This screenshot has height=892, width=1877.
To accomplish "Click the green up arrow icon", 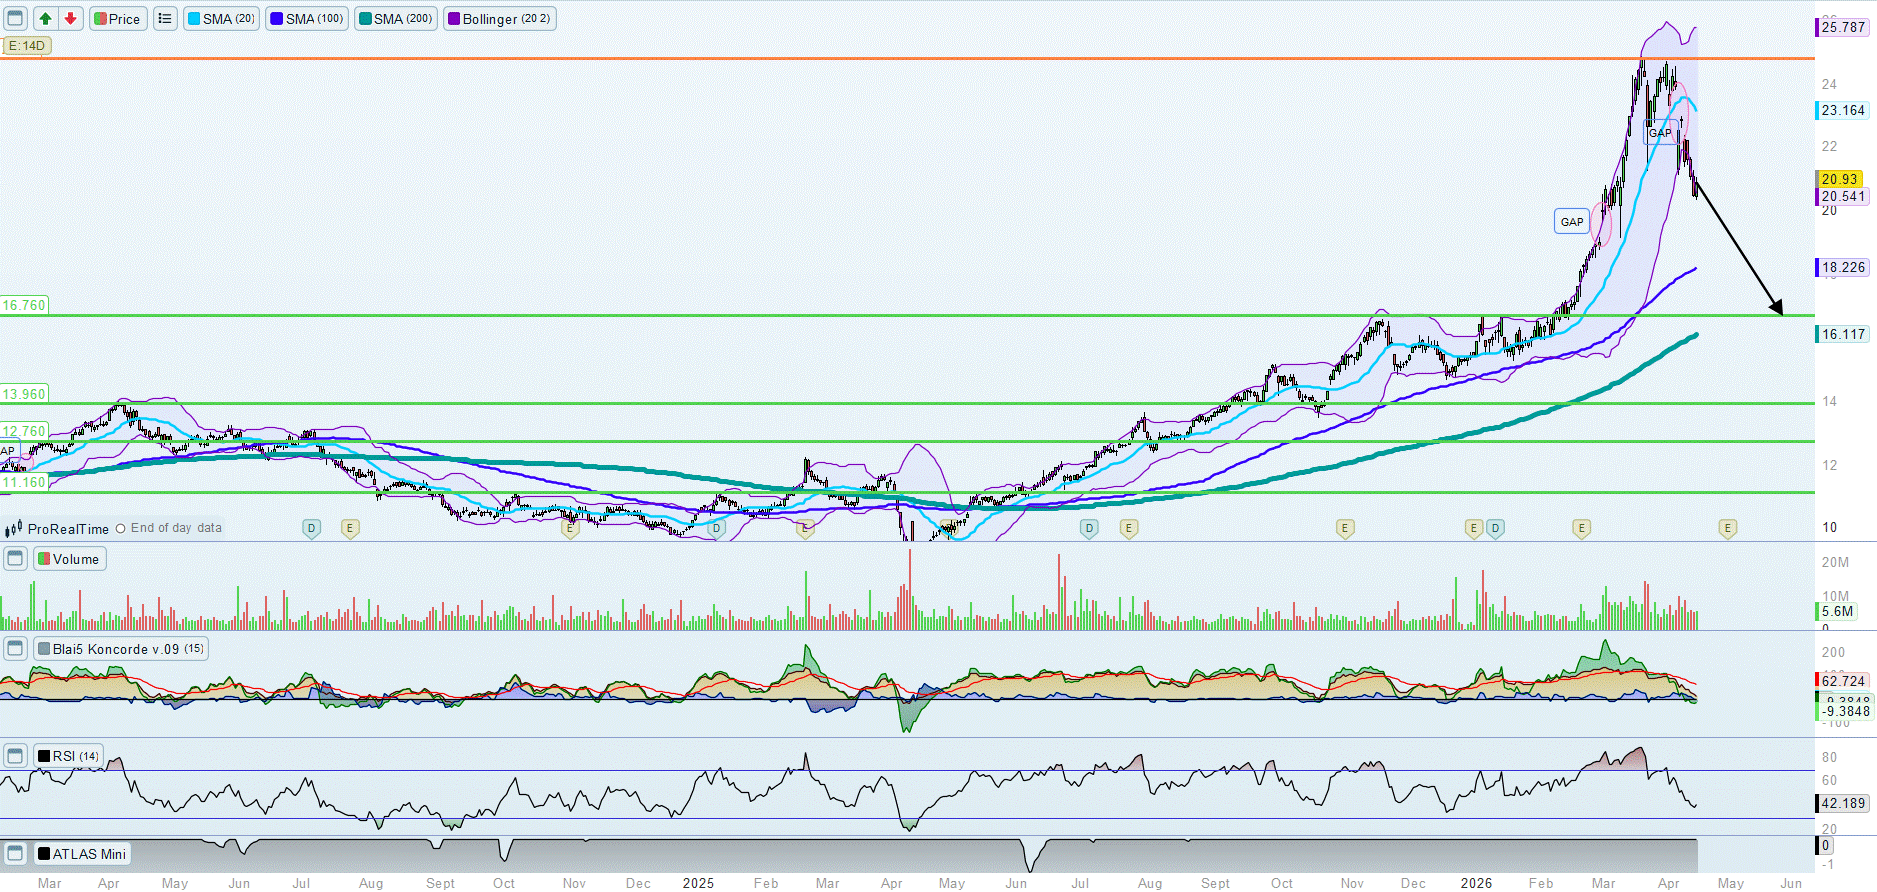I will pos(45,19).
